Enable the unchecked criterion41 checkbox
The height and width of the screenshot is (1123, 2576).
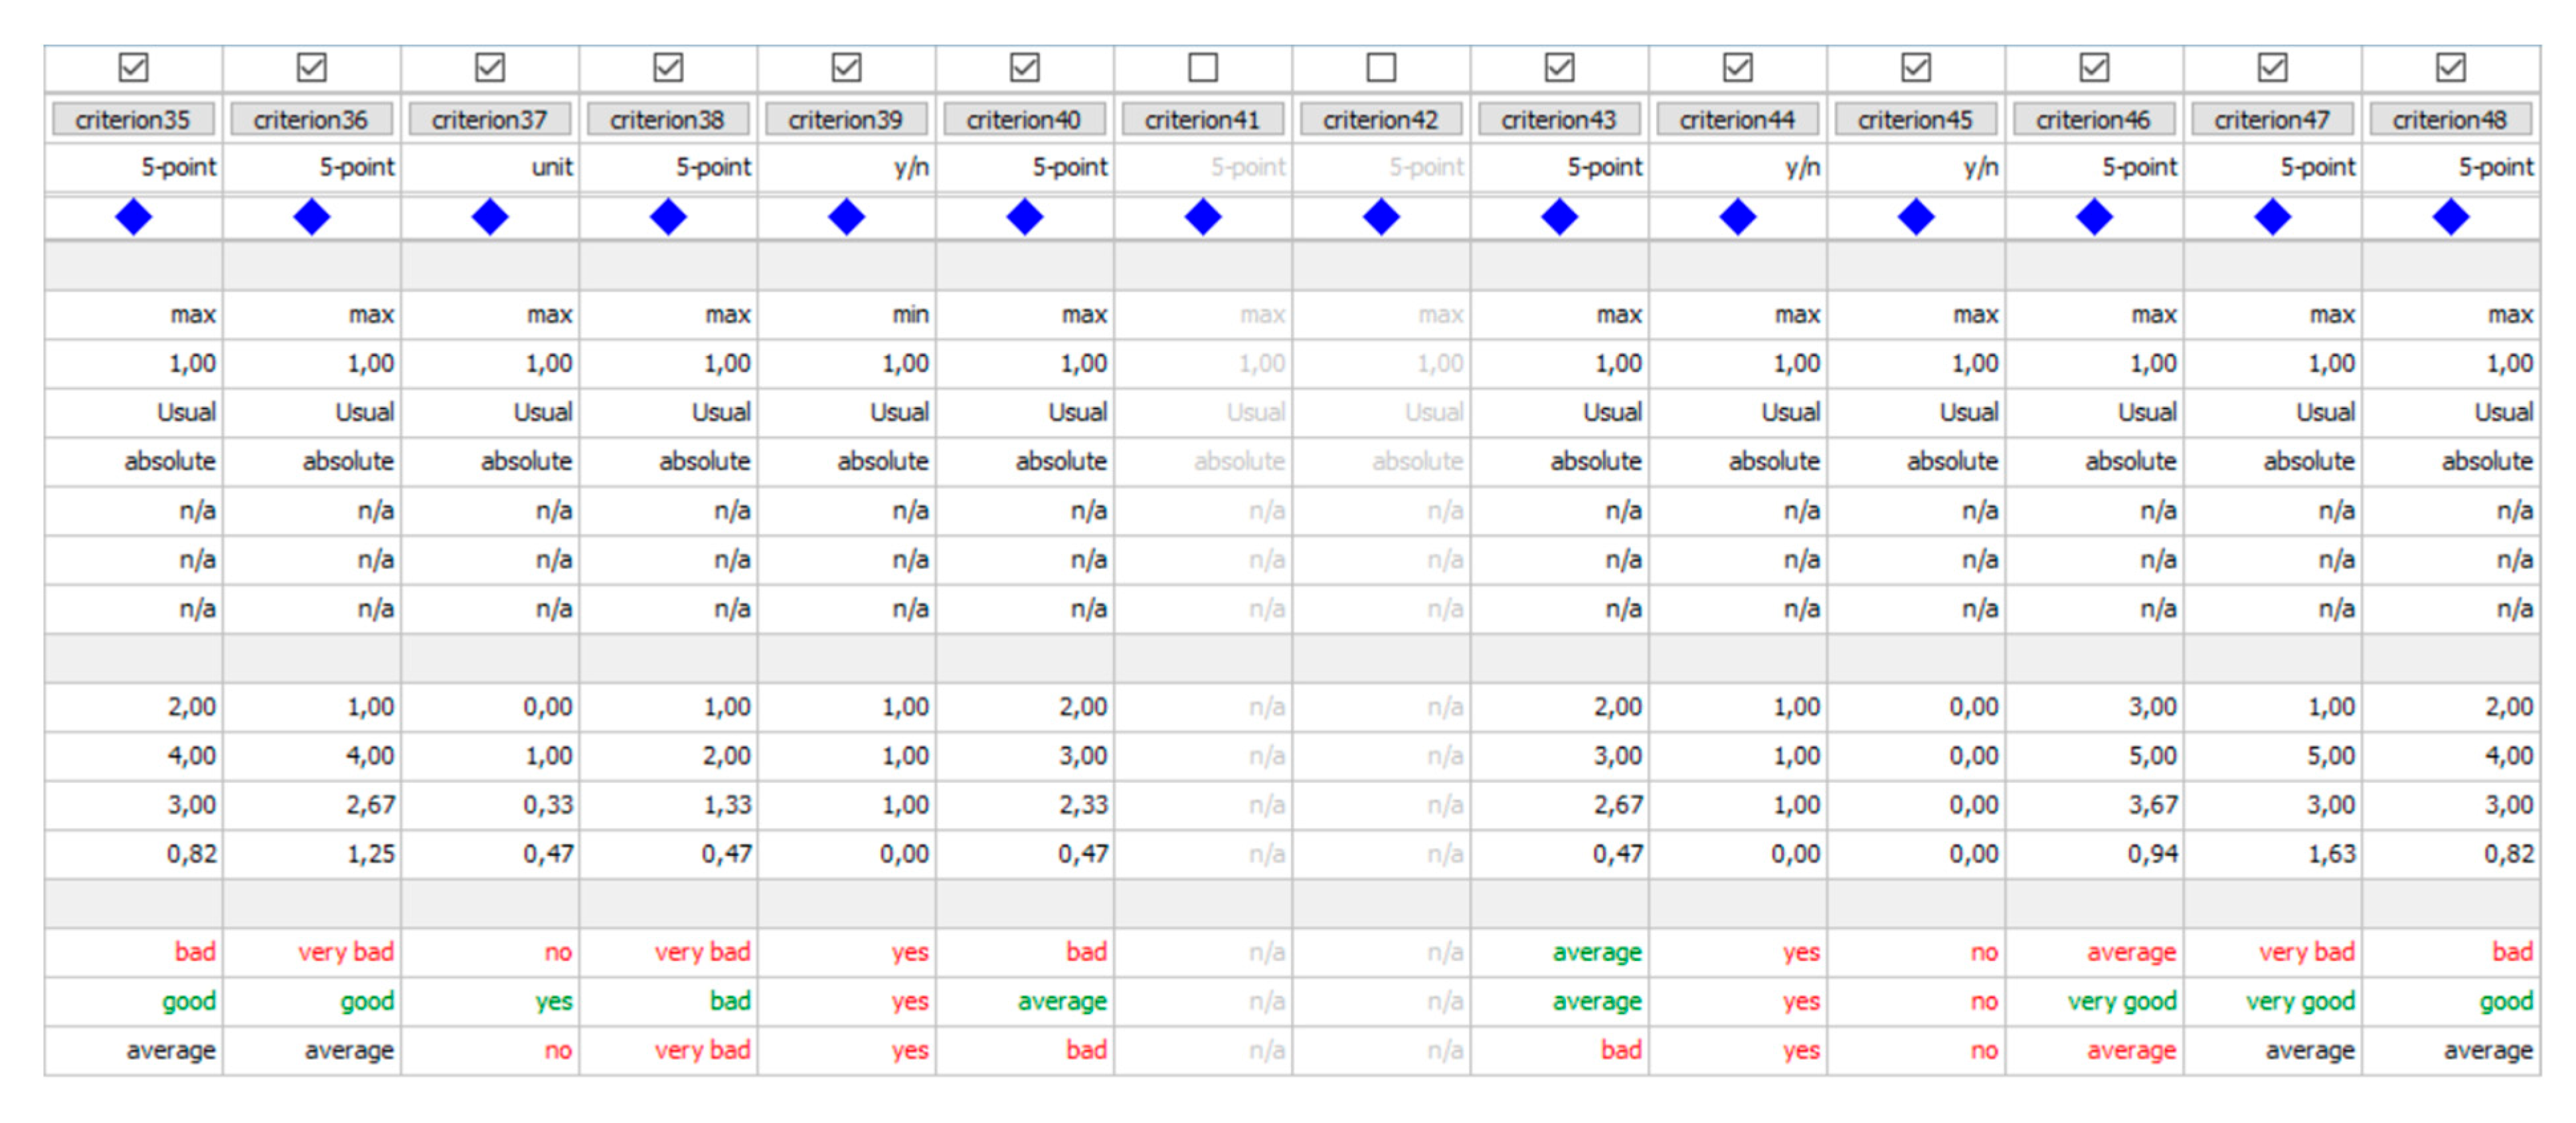click(x=1202, y=67)
